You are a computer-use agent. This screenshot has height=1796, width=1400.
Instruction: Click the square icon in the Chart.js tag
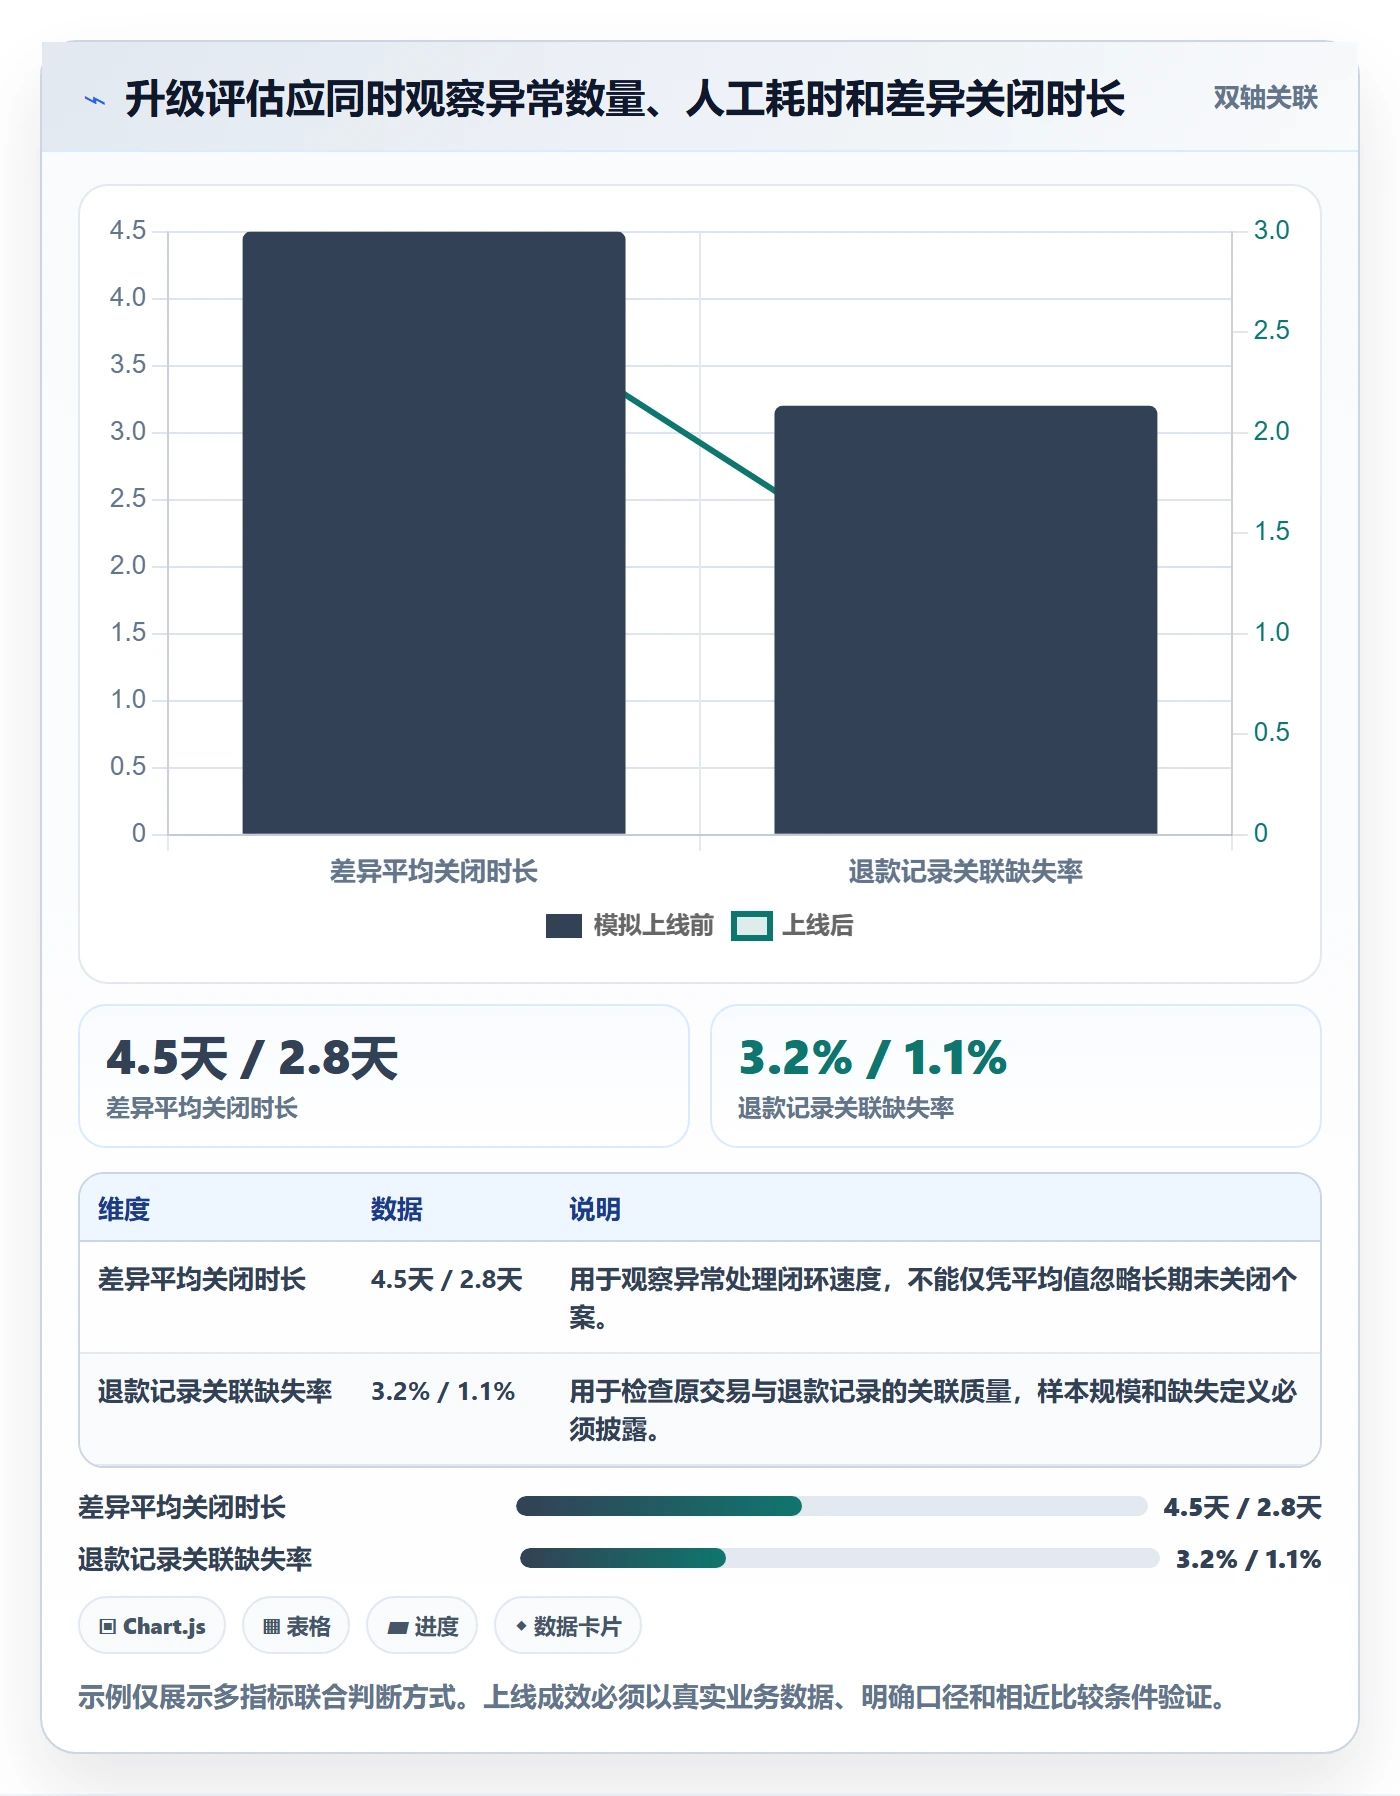point(107,1626)
